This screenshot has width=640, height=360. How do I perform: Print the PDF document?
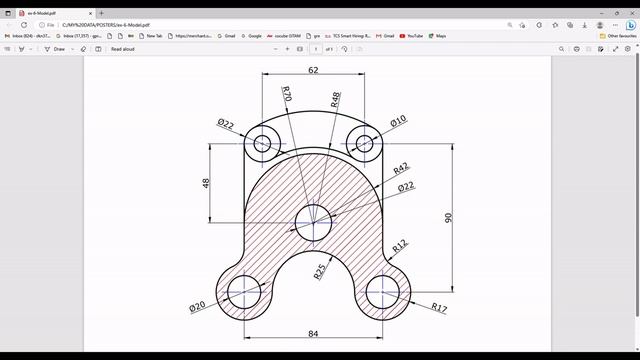click(576, 49)
